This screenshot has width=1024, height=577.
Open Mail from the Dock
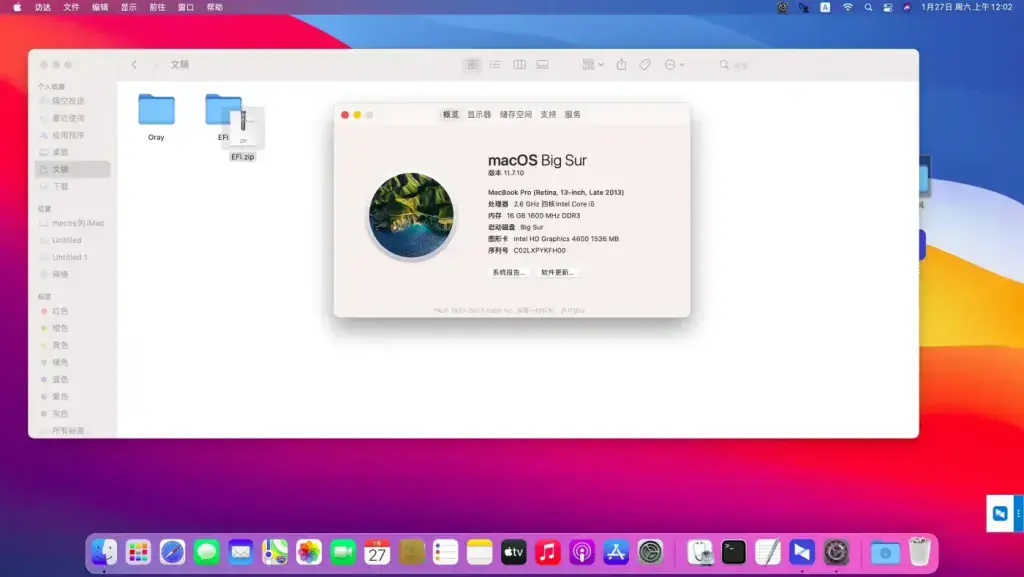click(240, 552)
